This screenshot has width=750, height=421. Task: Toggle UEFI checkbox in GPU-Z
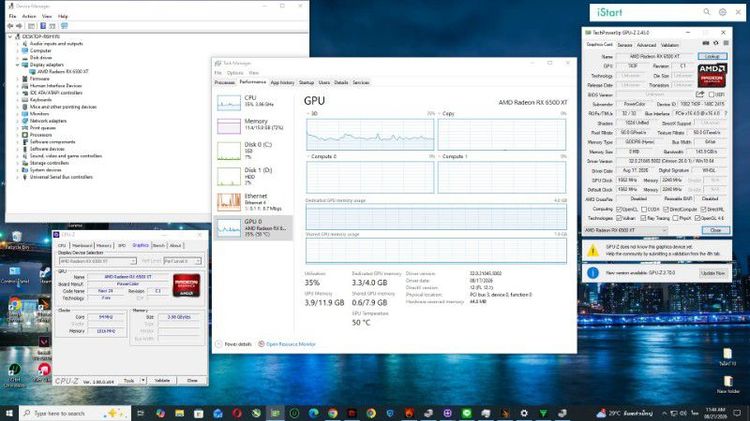[711, 95]
